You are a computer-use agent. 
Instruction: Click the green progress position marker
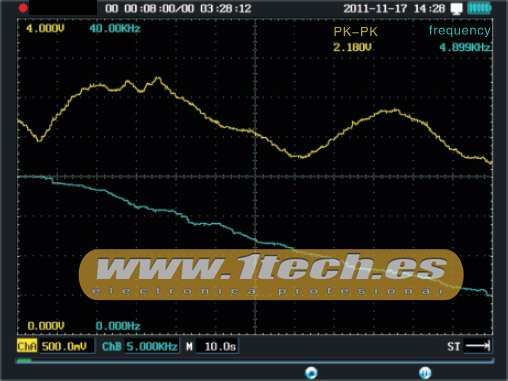(24, 360)
